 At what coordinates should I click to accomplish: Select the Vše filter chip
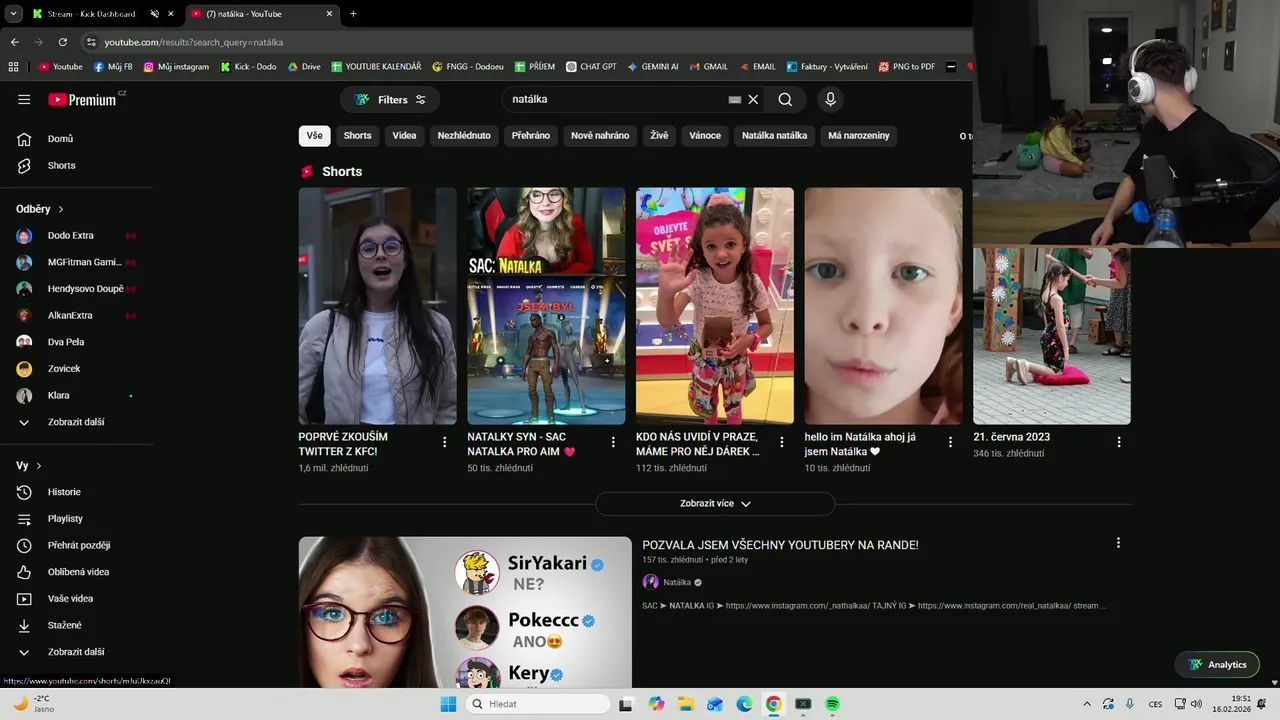[x=315, y=135]
